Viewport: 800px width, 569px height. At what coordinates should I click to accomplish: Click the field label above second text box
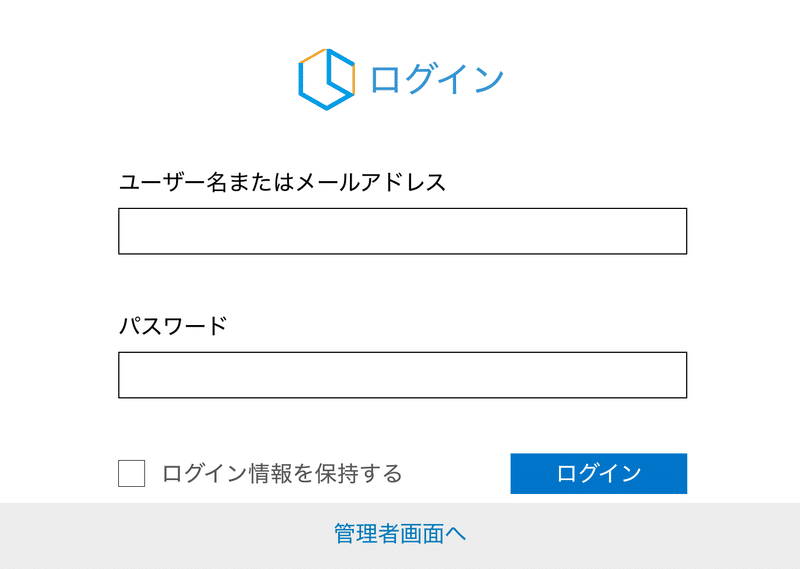click(173, 326)
